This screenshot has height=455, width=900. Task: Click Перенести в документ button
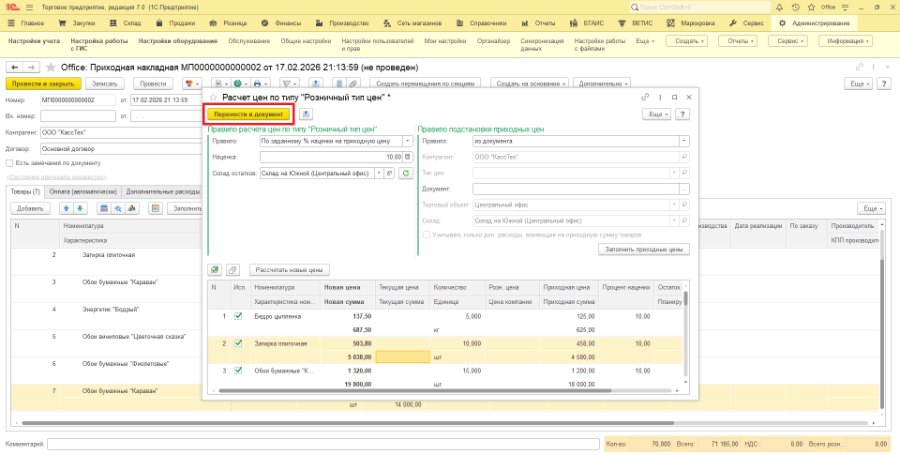tap(249, 115)
